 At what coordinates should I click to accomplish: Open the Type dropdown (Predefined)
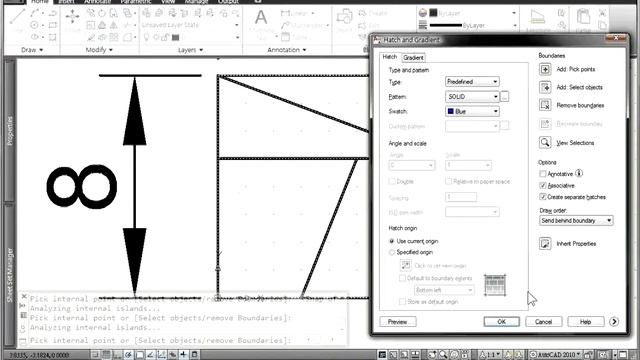tap(472, 82)
